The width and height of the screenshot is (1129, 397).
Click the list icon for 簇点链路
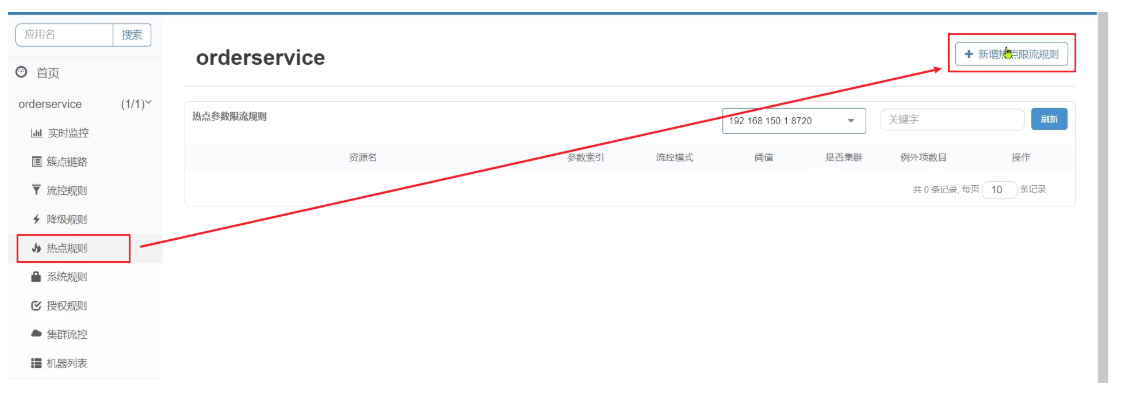(36, 162)
